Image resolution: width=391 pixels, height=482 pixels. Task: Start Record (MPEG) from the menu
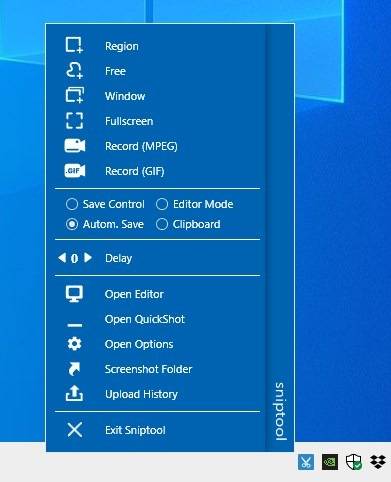141,146
